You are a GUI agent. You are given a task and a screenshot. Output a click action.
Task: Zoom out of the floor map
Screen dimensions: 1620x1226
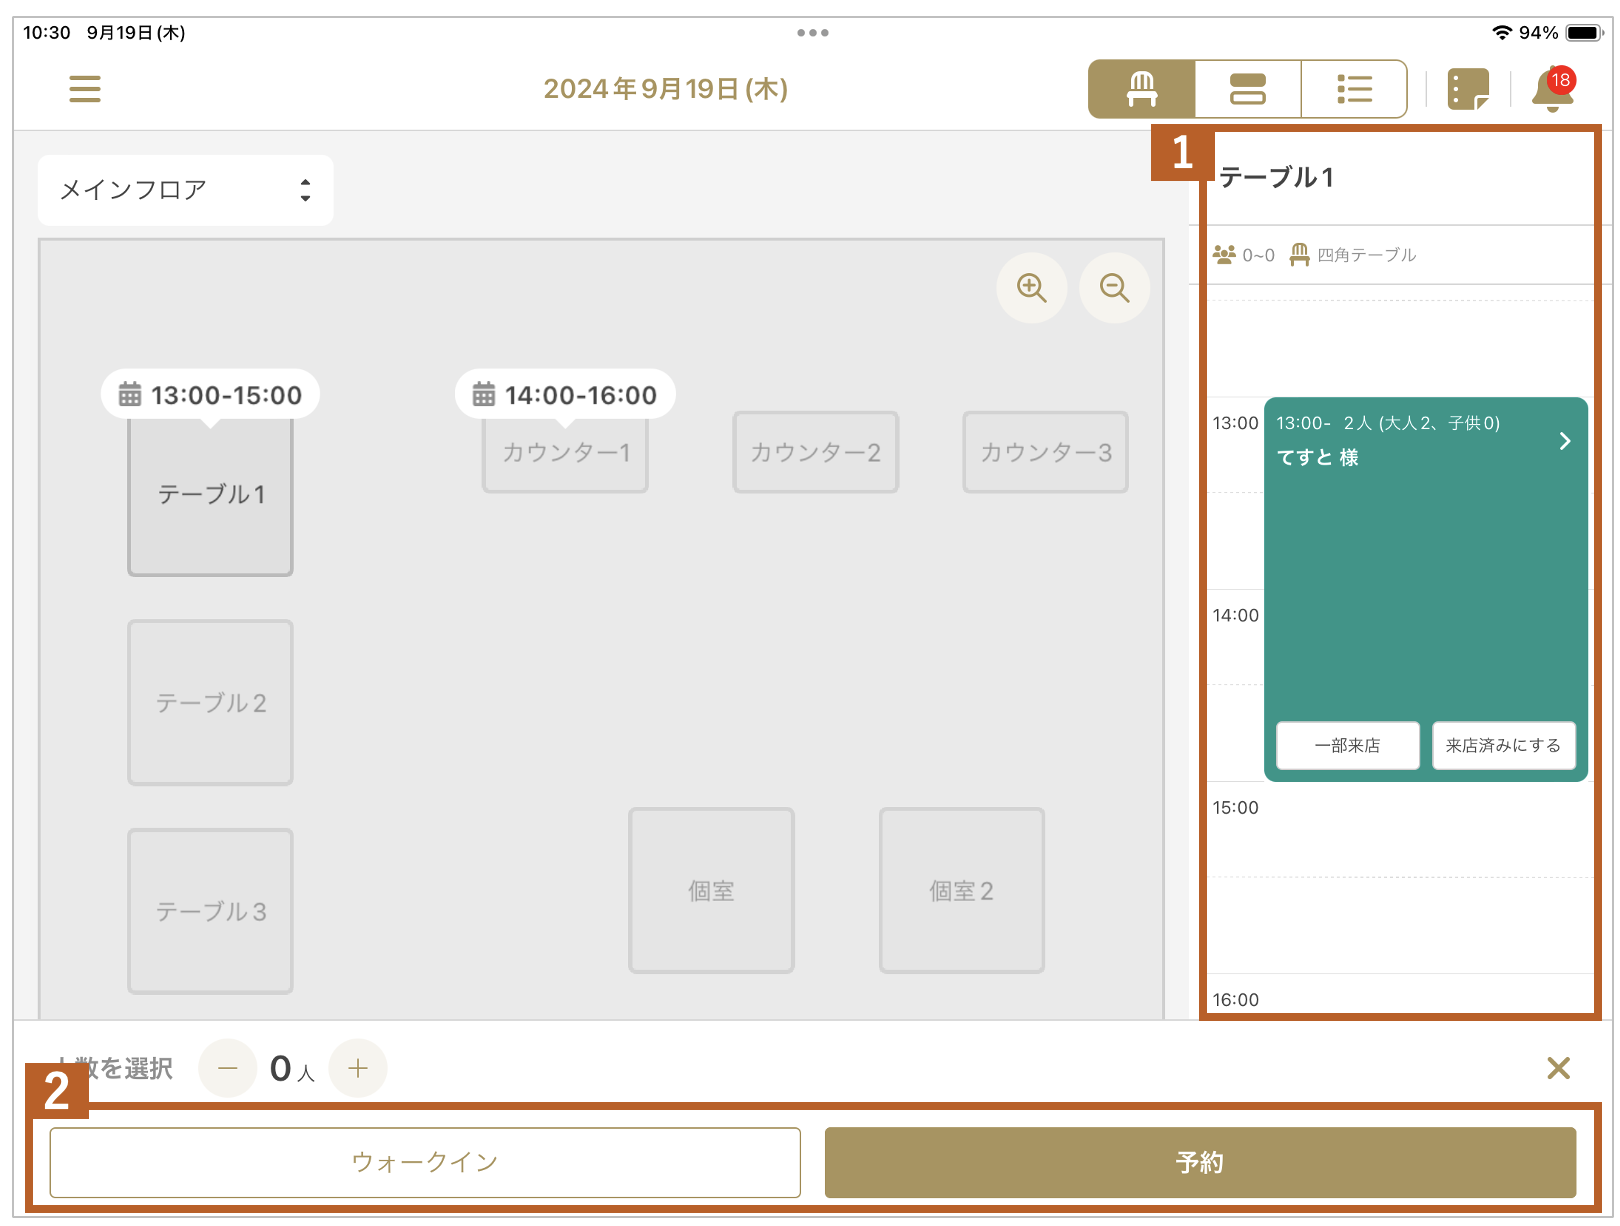[x=1114, y=288]
